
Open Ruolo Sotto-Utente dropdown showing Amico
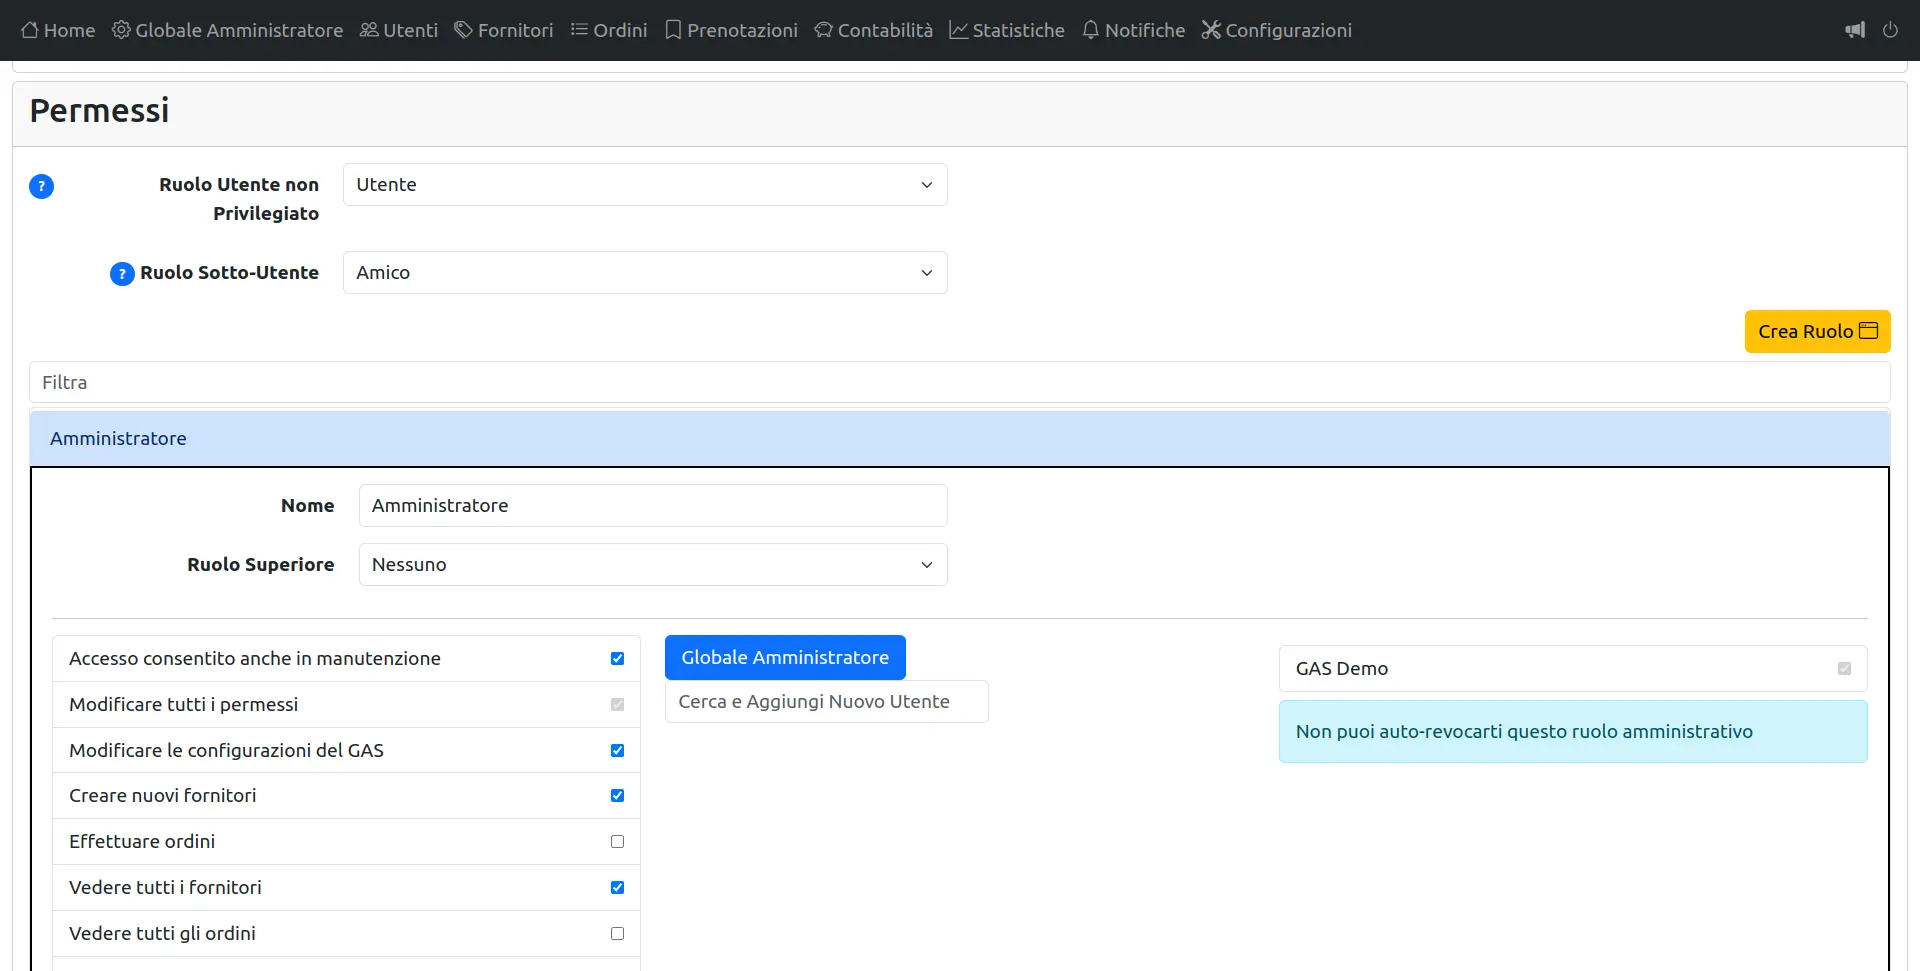tap(645, 273)
